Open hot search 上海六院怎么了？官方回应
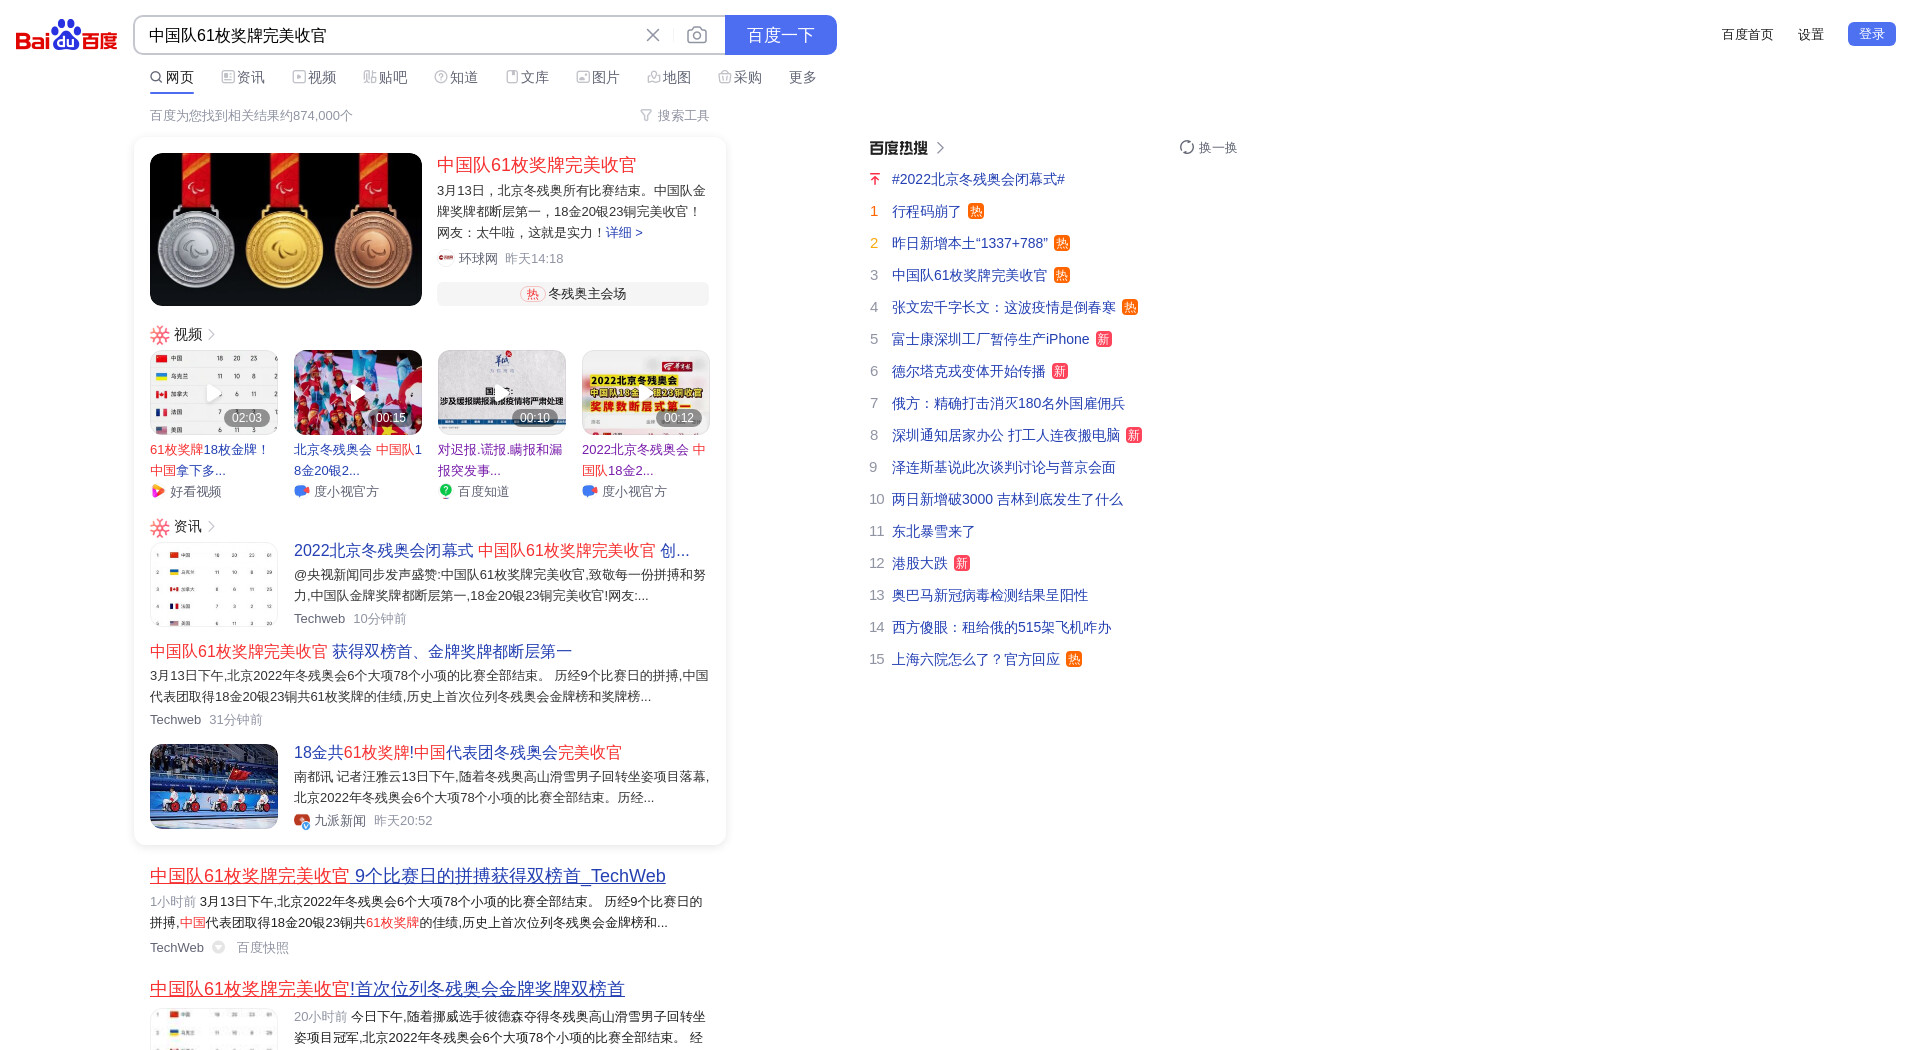Screen dimensions: 1920x1050 pos(976,659)
